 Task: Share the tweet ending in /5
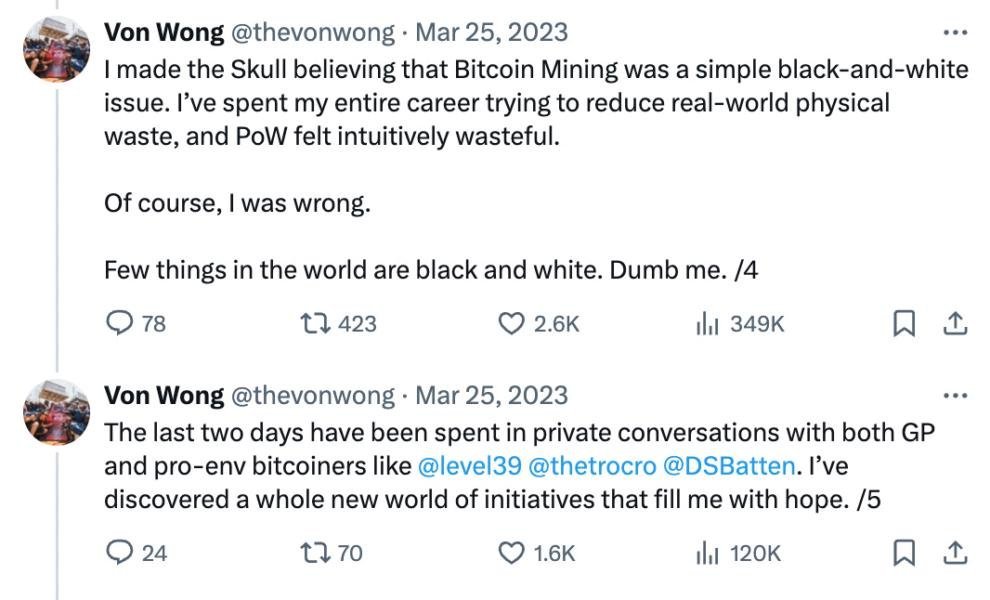955,552
